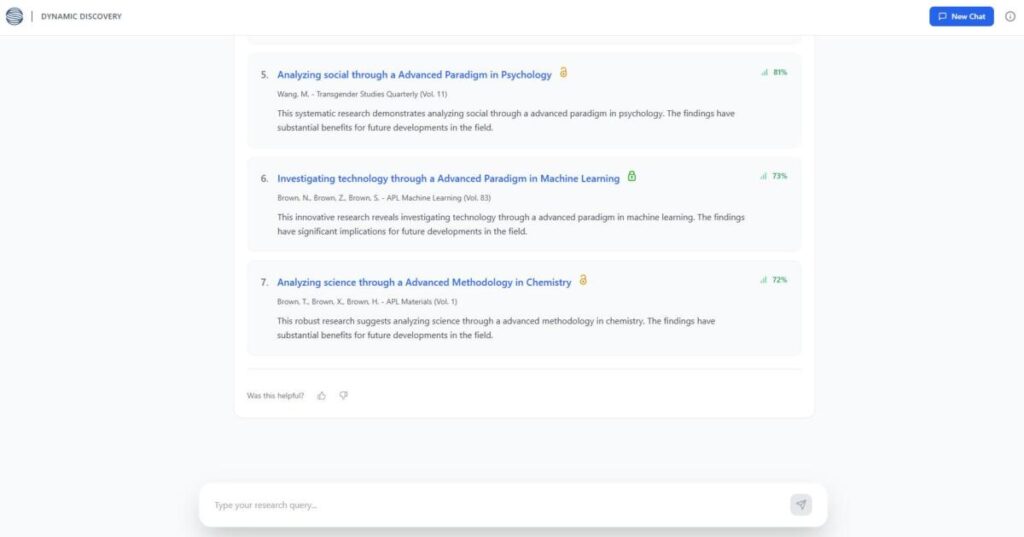Click the thumbs down feedback icon
Viewport: 1024px width, 537px height.
coord(343,396)
